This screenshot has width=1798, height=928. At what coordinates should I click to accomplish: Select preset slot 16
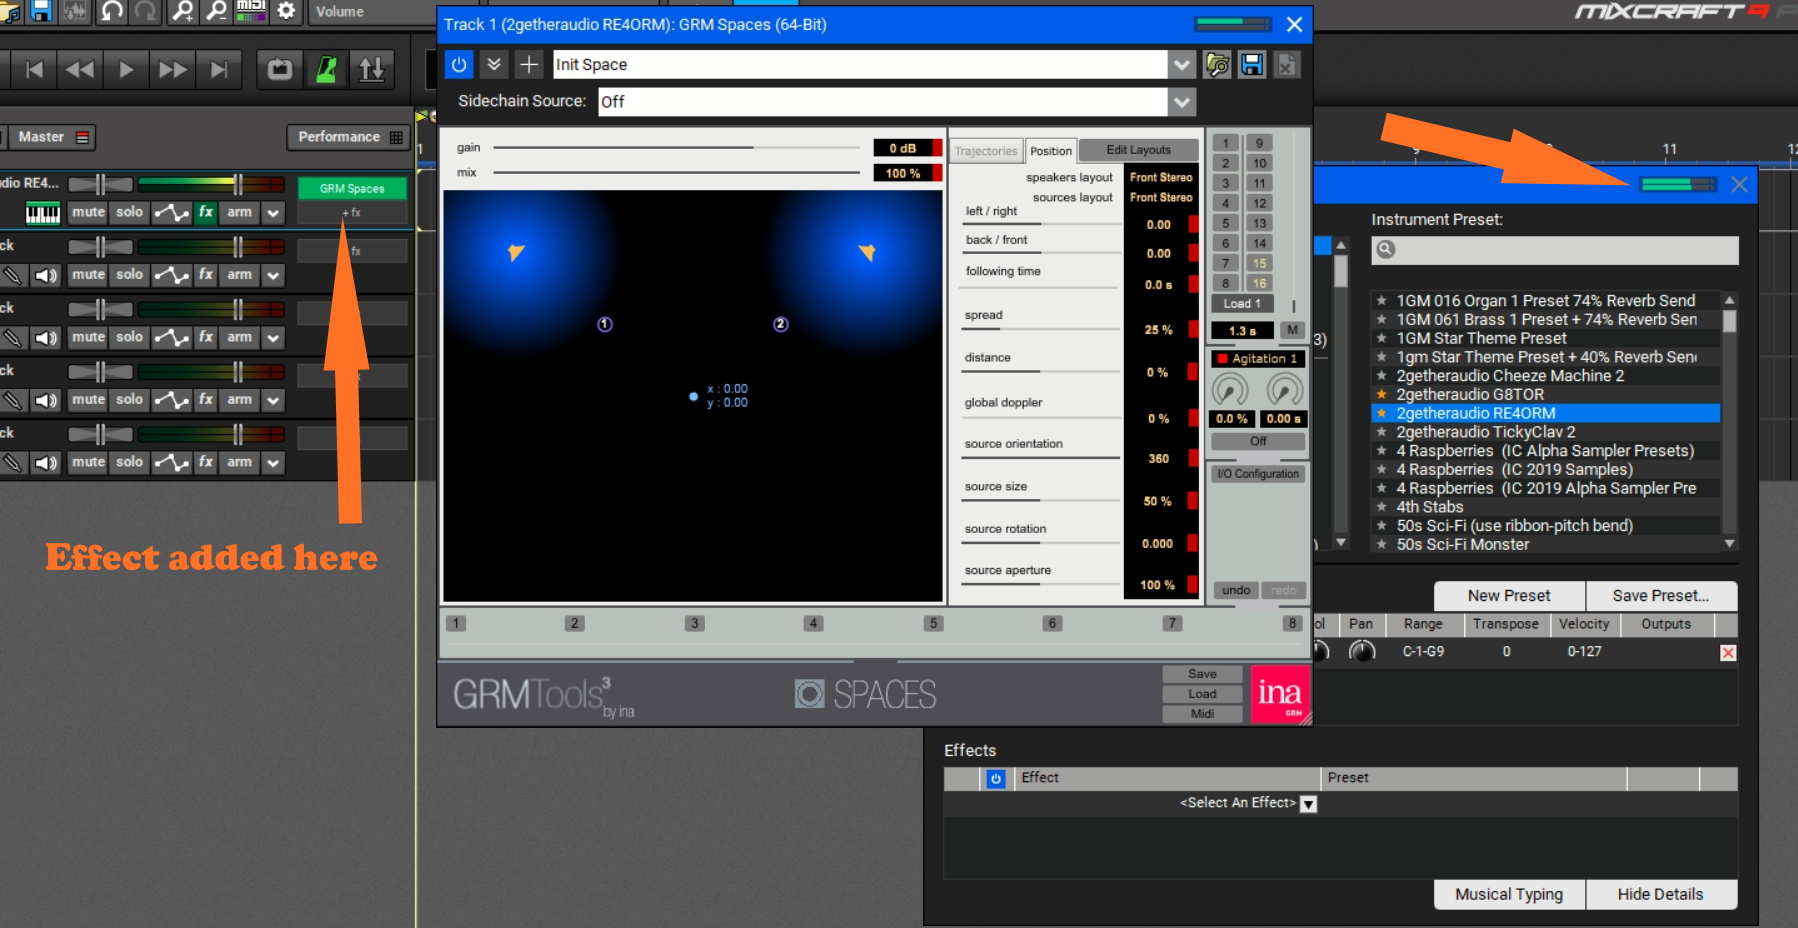(1259, 283)
